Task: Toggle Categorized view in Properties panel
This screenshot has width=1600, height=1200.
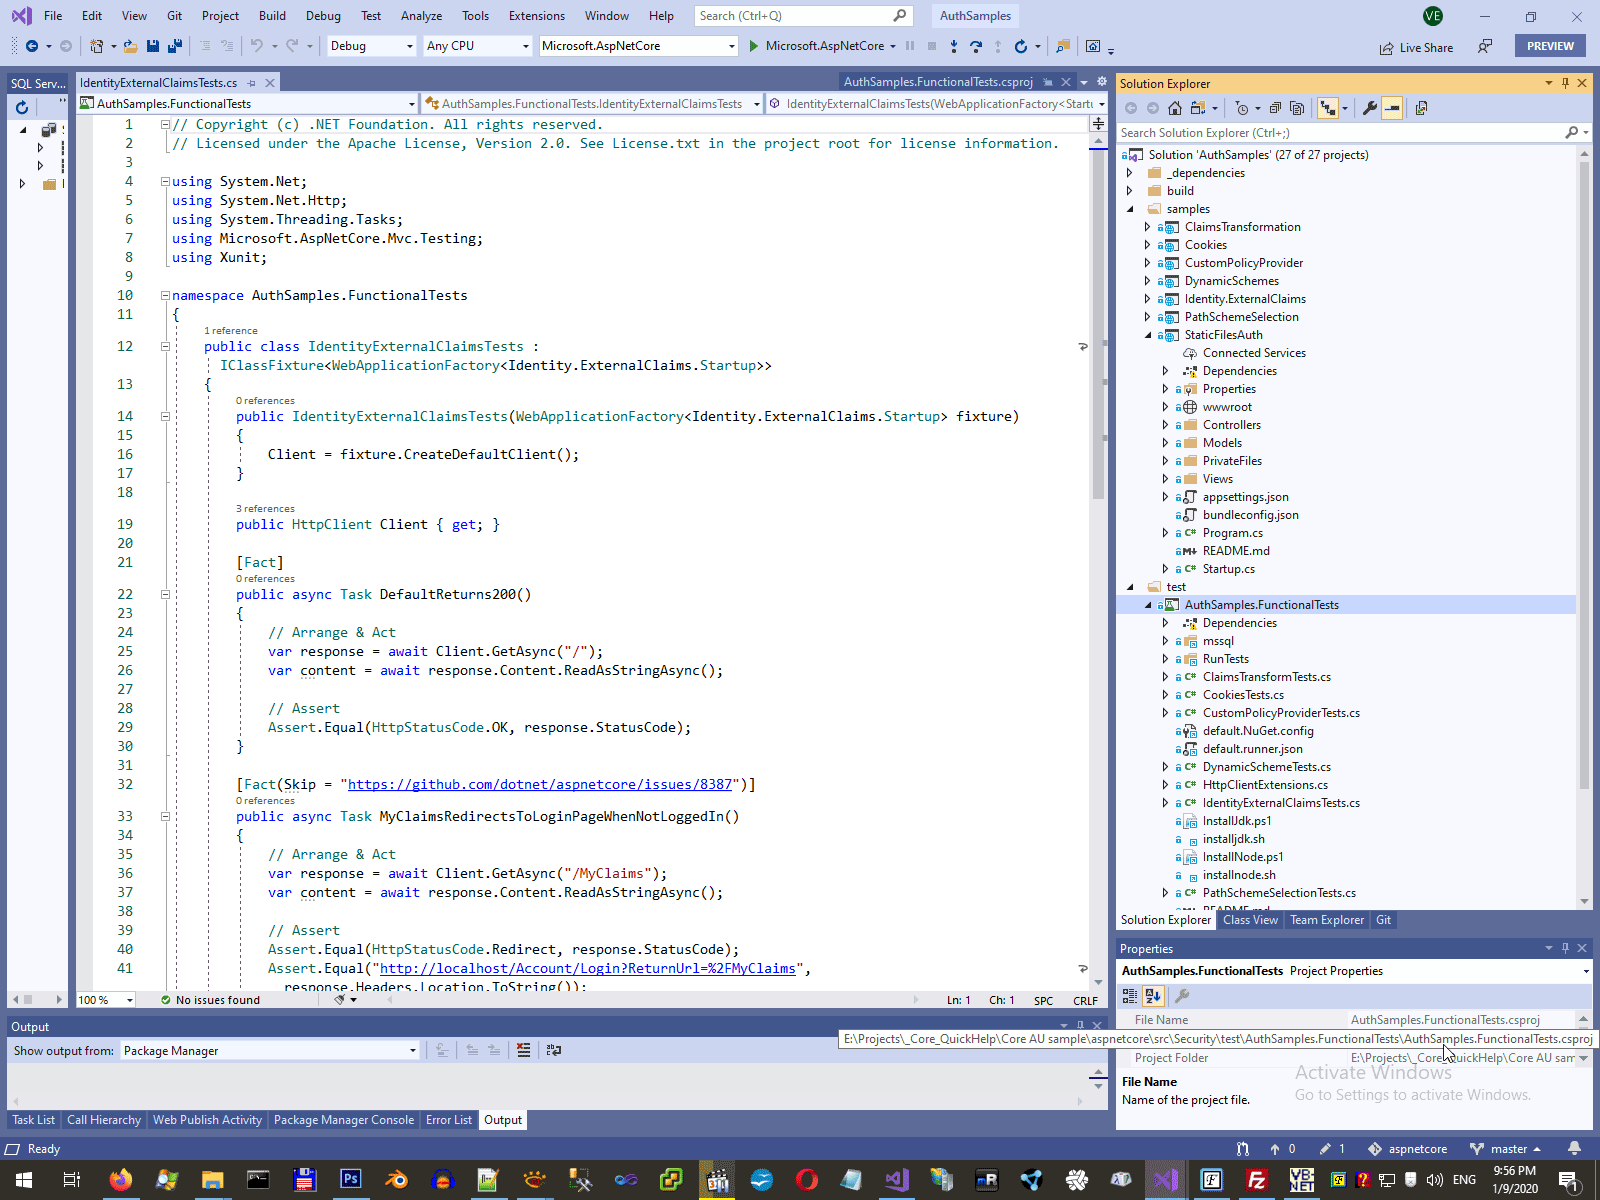Action: pos(1130,996)
